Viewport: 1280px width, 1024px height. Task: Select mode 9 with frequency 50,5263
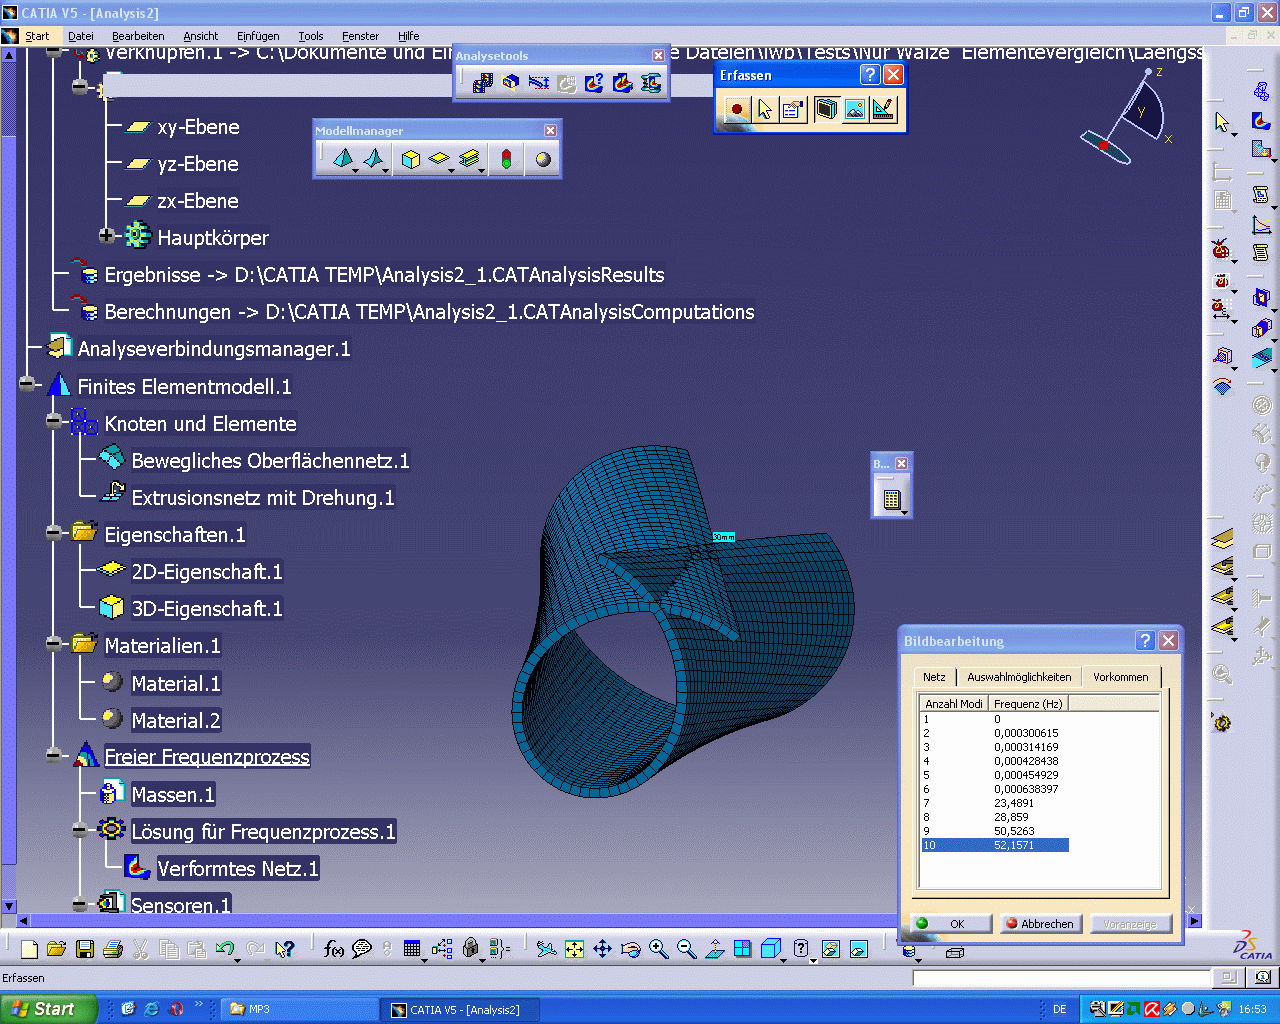coord(995,831)
